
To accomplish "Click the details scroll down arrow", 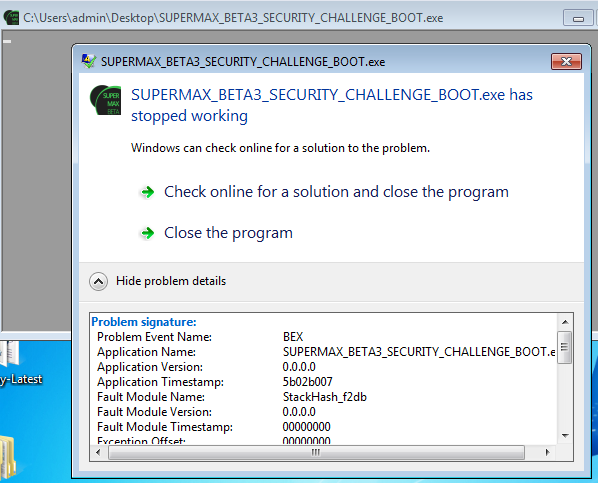I will [565, 435].
